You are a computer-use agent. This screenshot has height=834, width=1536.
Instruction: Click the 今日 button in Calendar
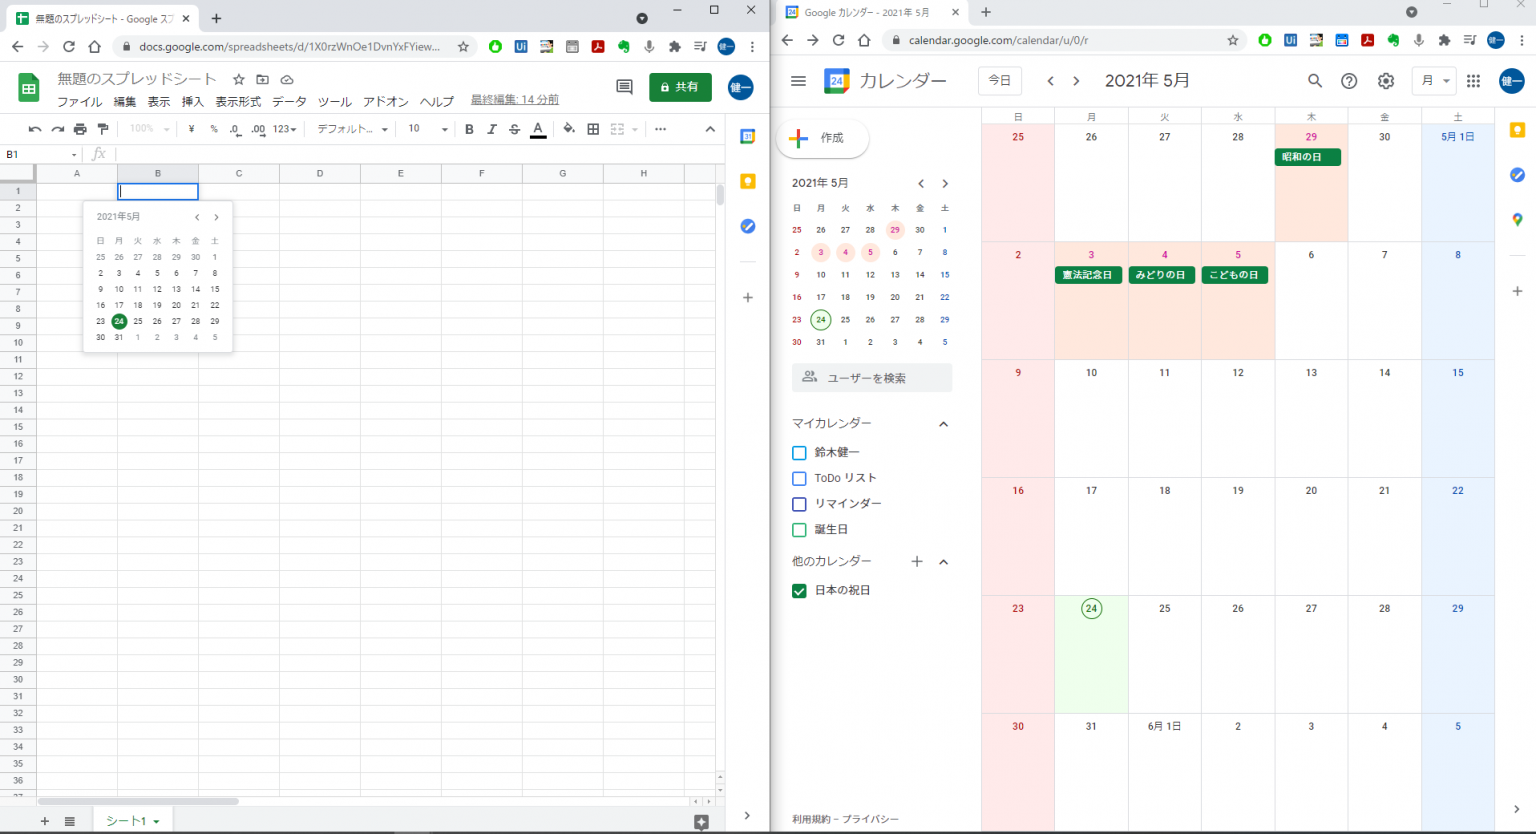point(999,81)
